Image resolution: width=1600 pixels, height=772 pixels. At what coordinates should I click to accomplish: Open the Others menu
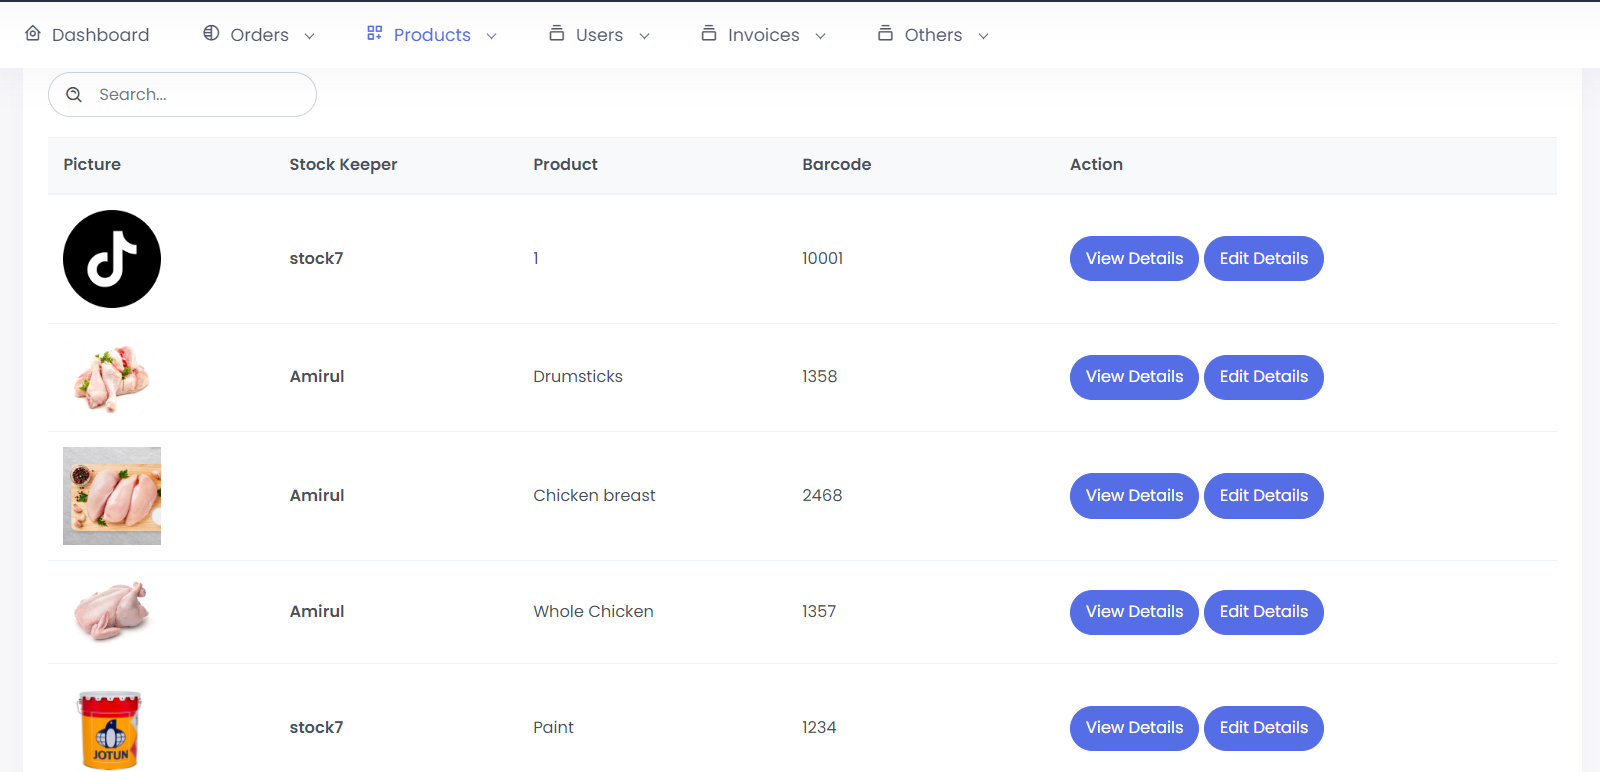933,35
